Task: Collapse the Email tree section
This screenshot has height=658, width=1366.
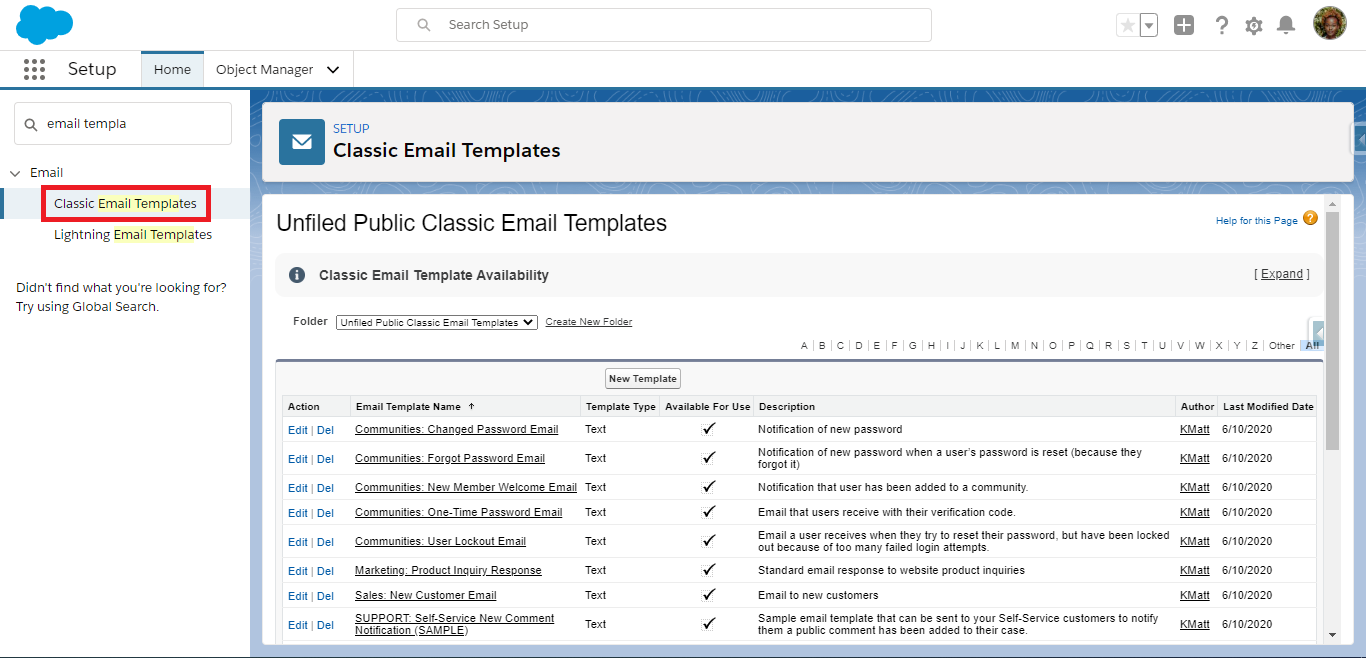Action: coord(15,173)
